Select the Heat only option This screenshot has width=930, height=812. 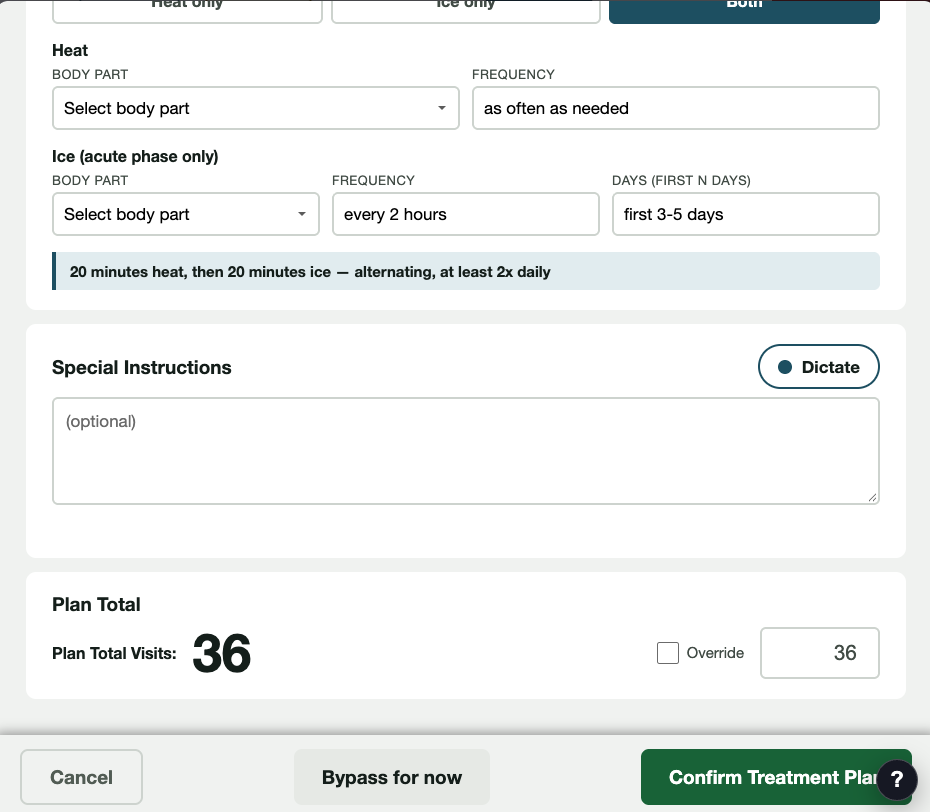187,11
